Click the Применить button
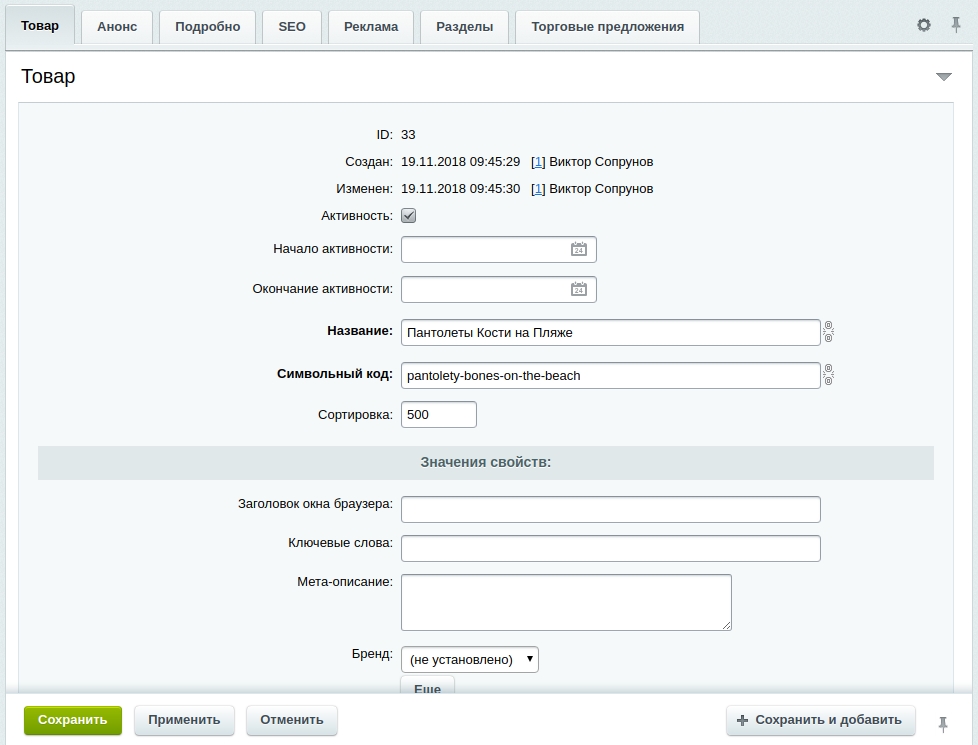Viewport: 978px width, 745px height. [184, 720]
